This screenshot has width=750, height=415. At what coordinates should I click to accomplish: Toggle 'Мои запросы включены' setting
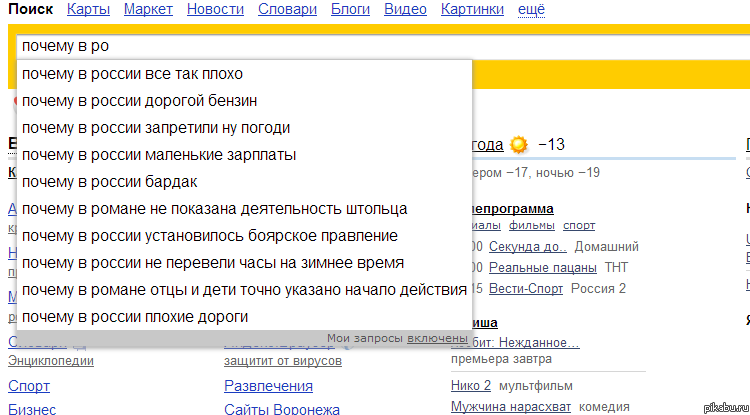tap(437, 338)
